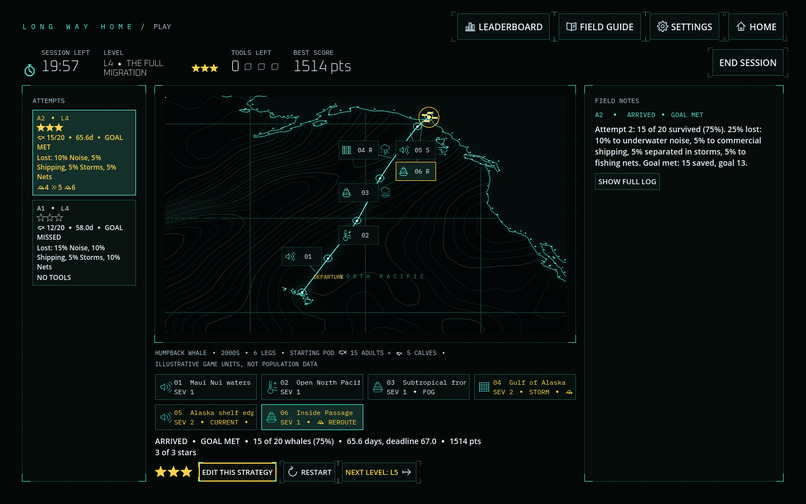Open the 05 Alaska shelf edge leg card
The height and width of the screenshot is (504, 806).
(206, 417)
